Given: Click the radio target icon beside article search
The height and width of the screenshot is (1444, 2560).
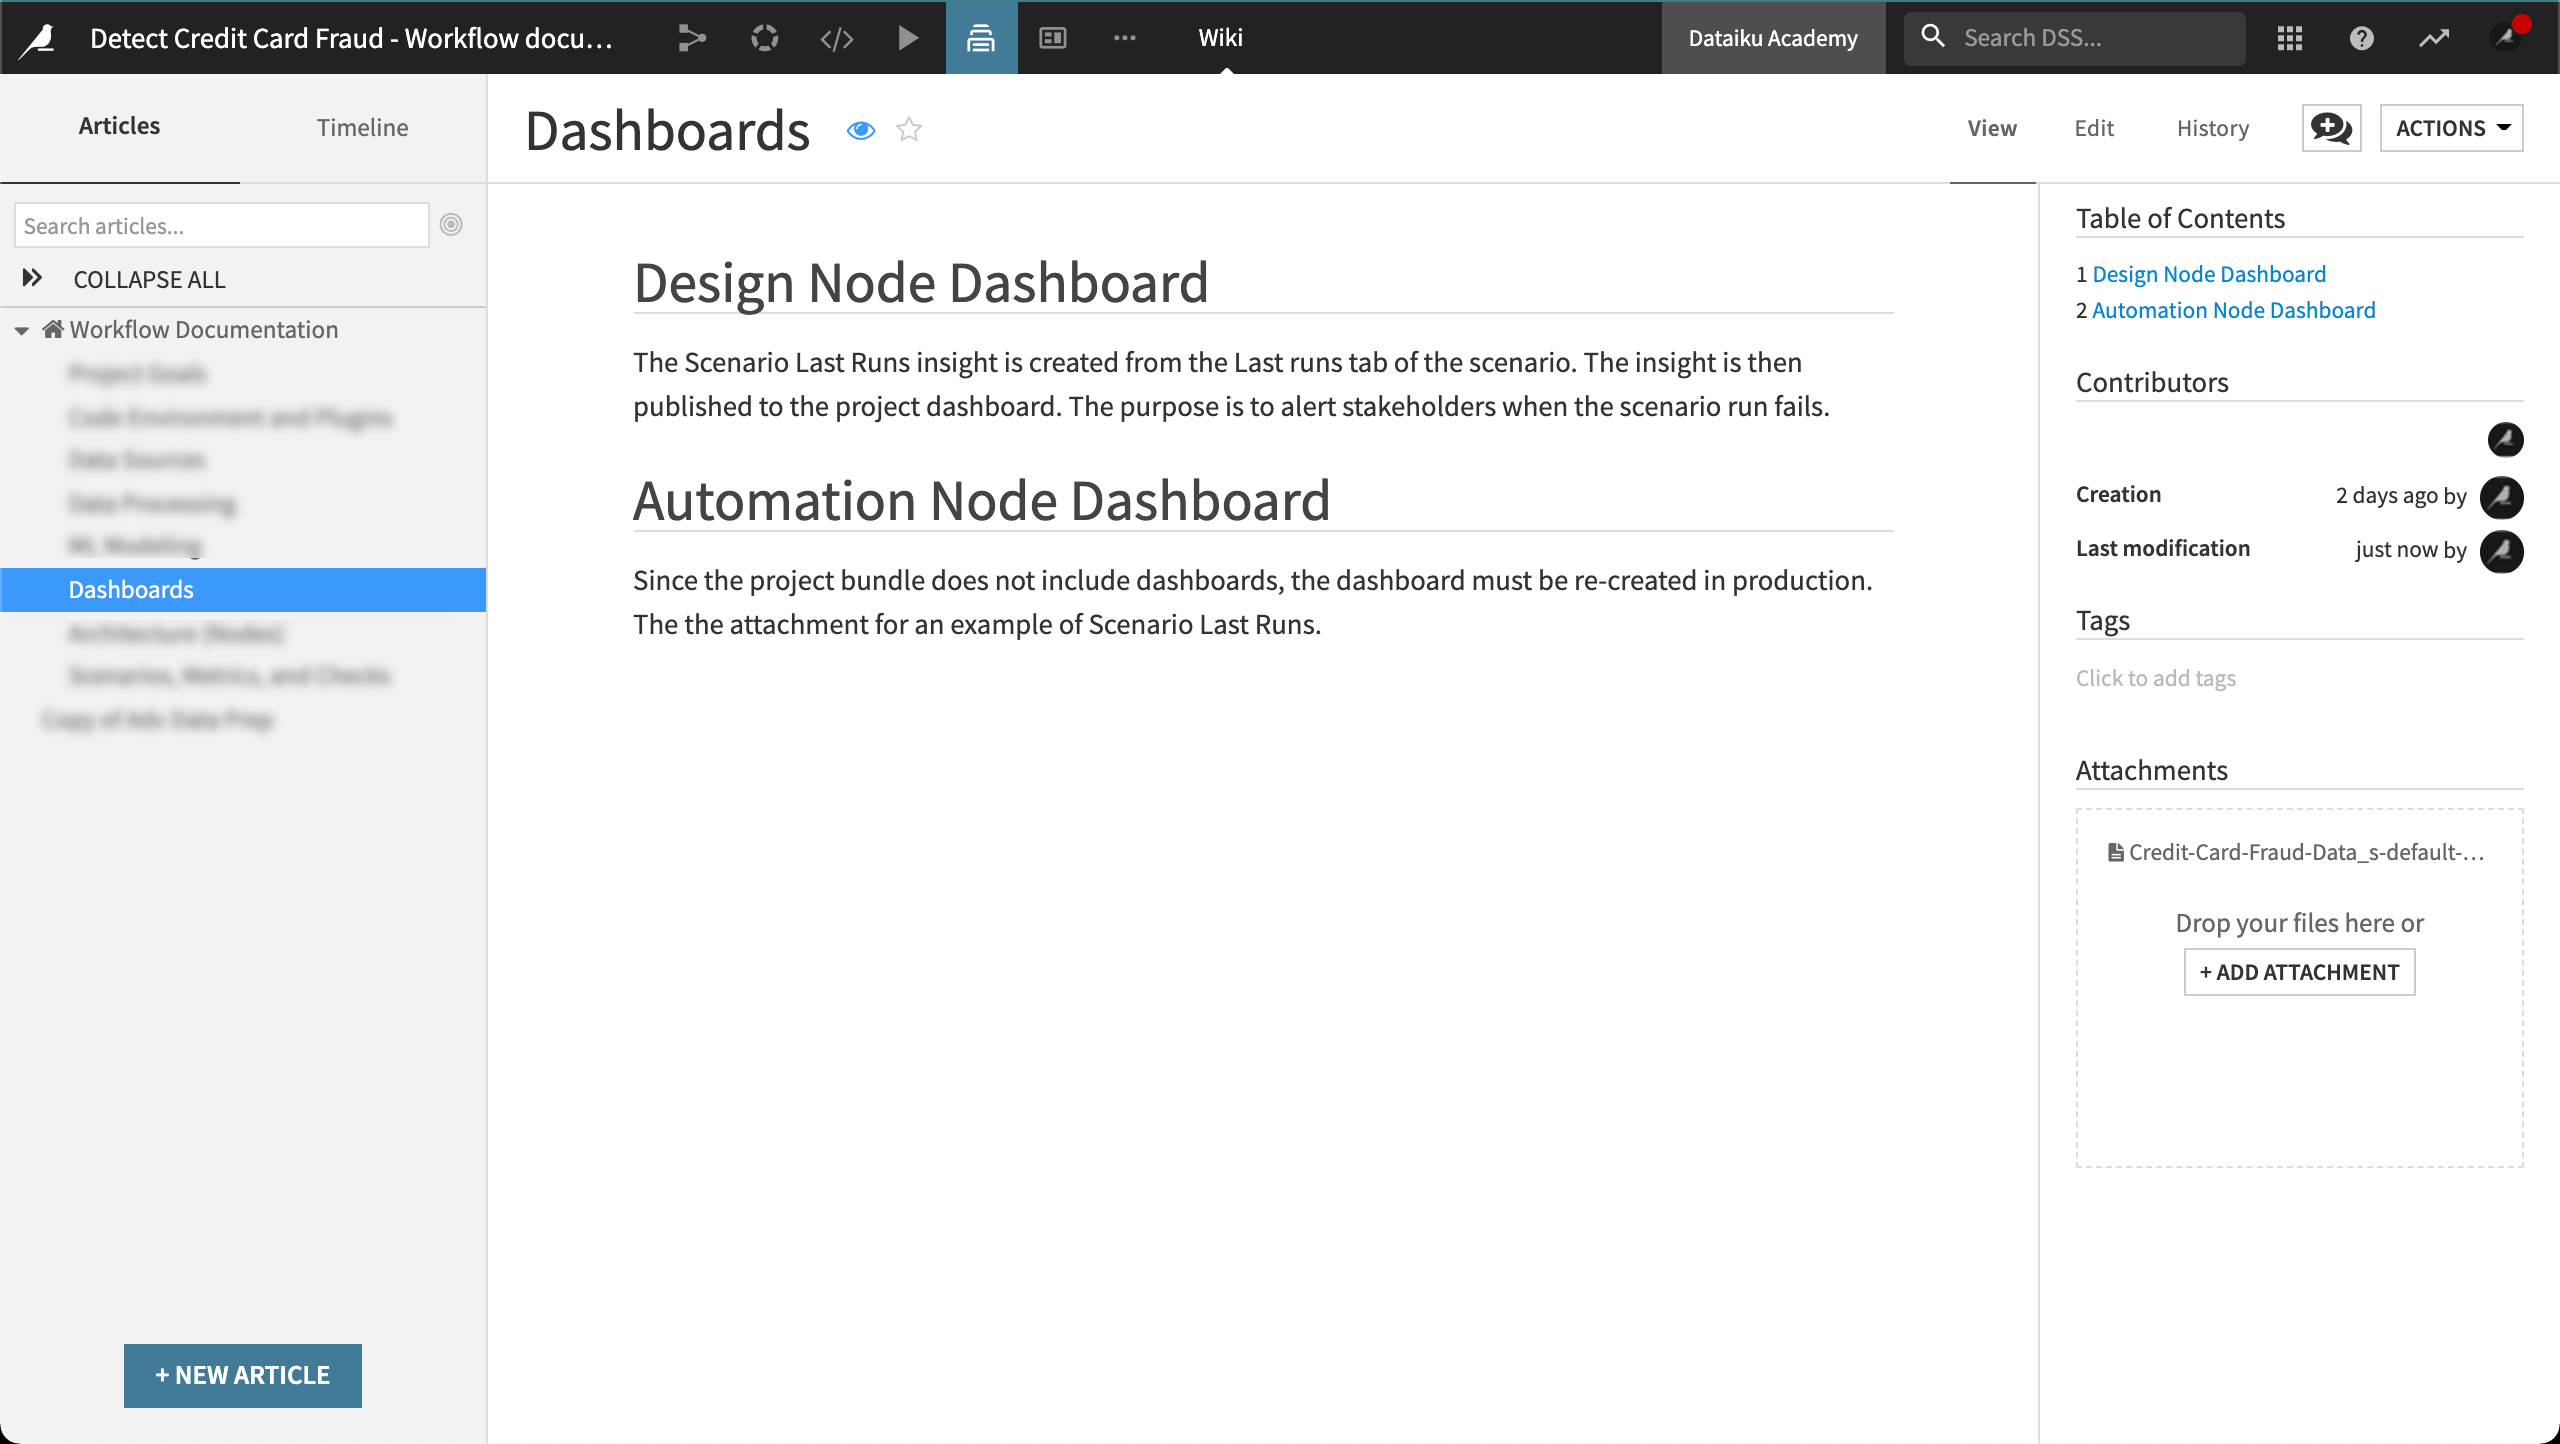Looking at the screenshot, I should pyautogui.click(x=451, y=225).
